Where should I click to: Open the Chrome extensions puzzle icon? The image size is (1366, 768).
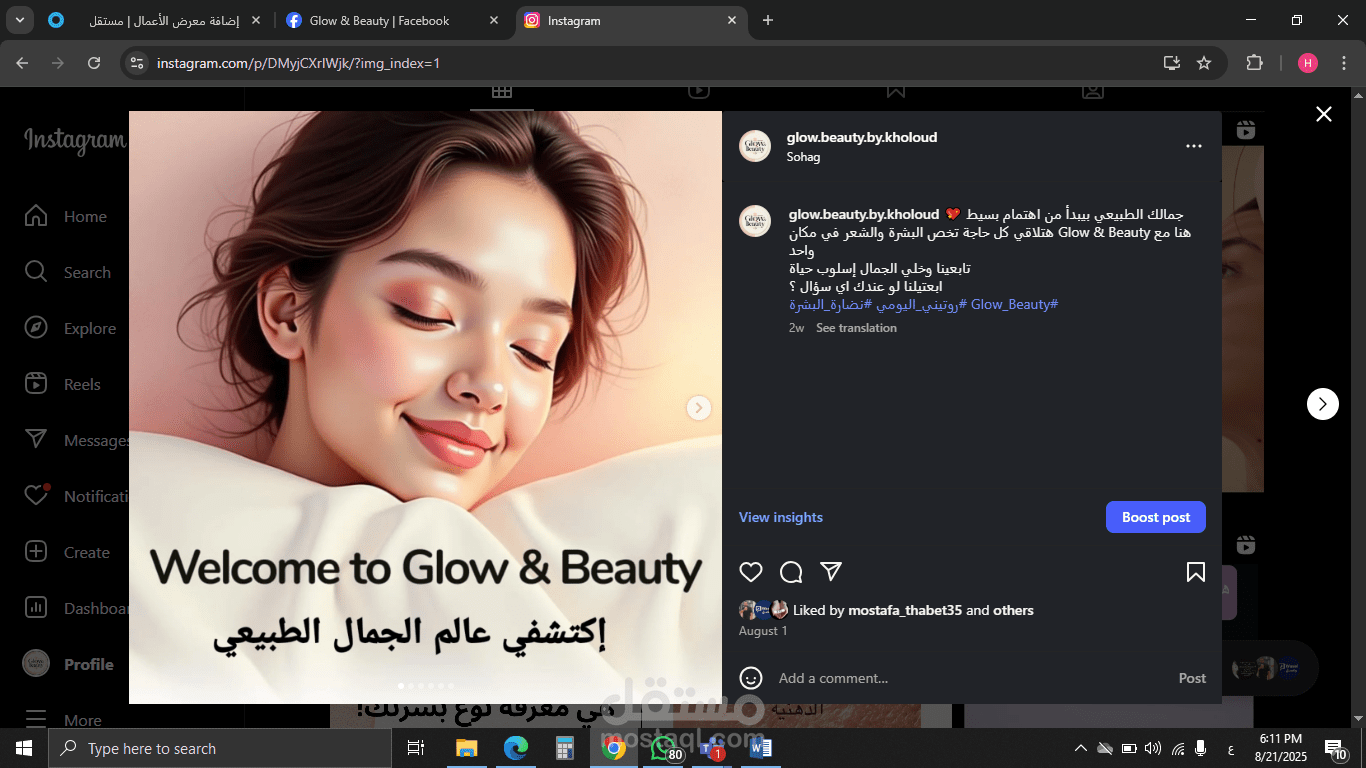[1254, 63]
